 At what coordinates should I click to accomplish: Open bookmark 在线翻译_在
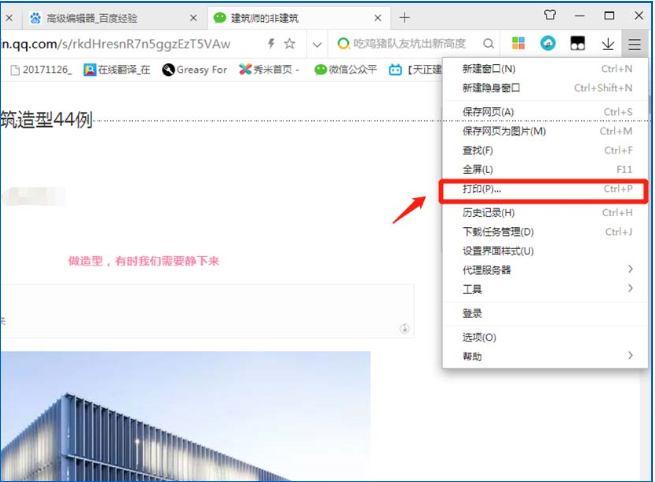tap(117, 70)
